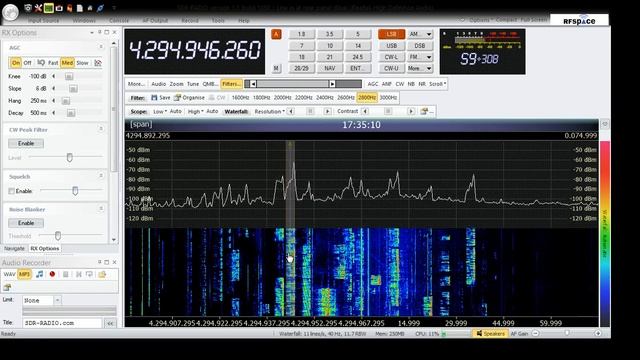Open the Scope High dropdown
The width and height of the screenshot is (640, 360).
point(196,111)
